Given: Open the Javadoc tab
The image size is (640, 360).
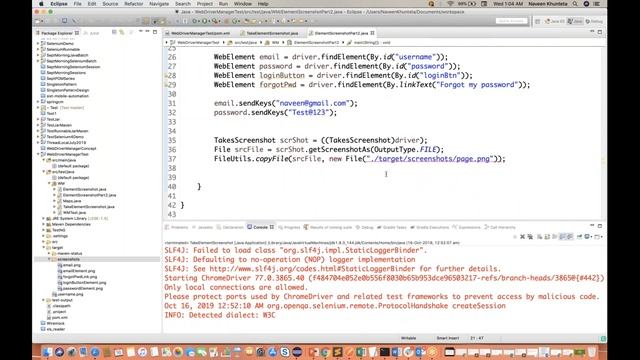Looking at the screenshot, I should click(x=202, y=227).
